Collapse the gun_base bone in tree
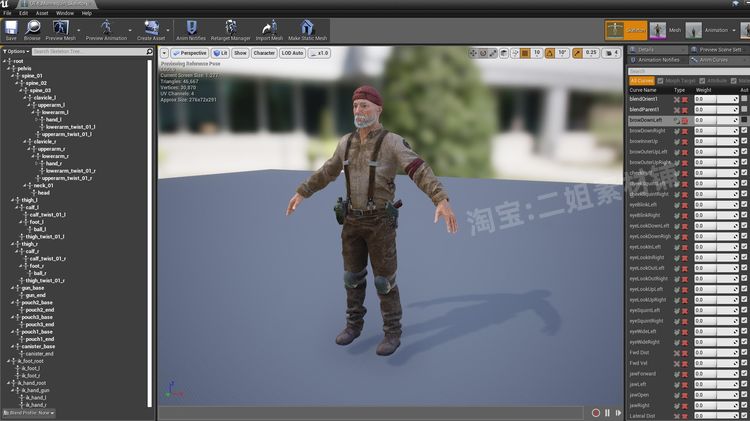 [x=13, y=288]
